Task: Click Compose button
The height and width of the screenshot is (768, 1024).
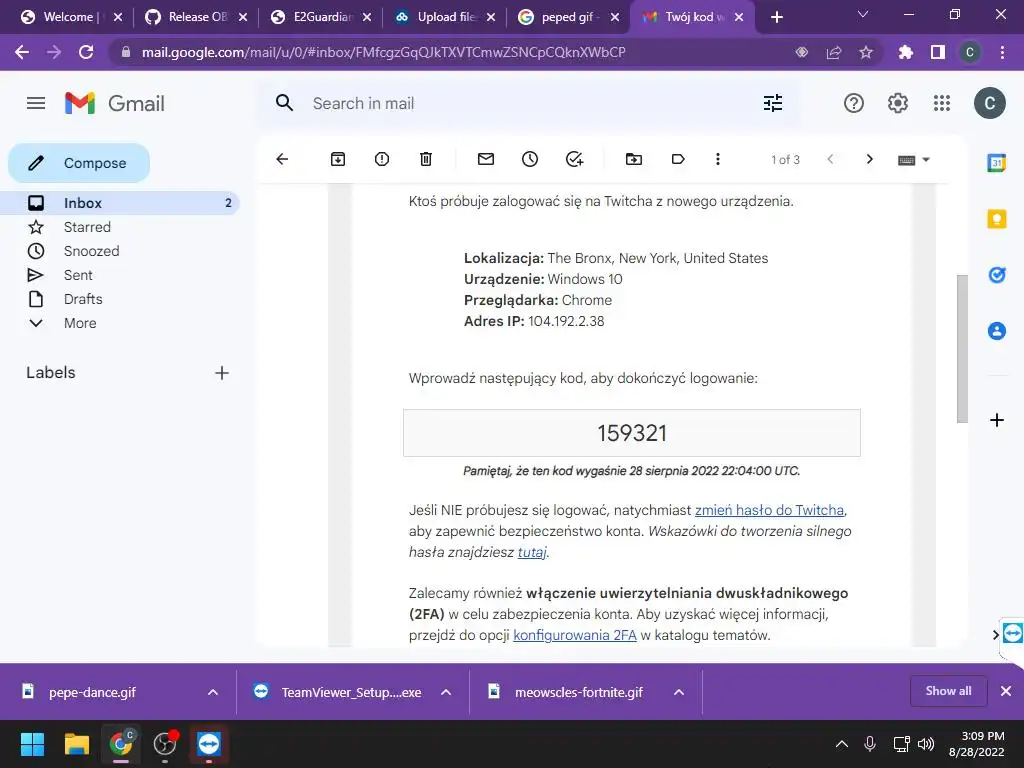Action: click(79, 163)
